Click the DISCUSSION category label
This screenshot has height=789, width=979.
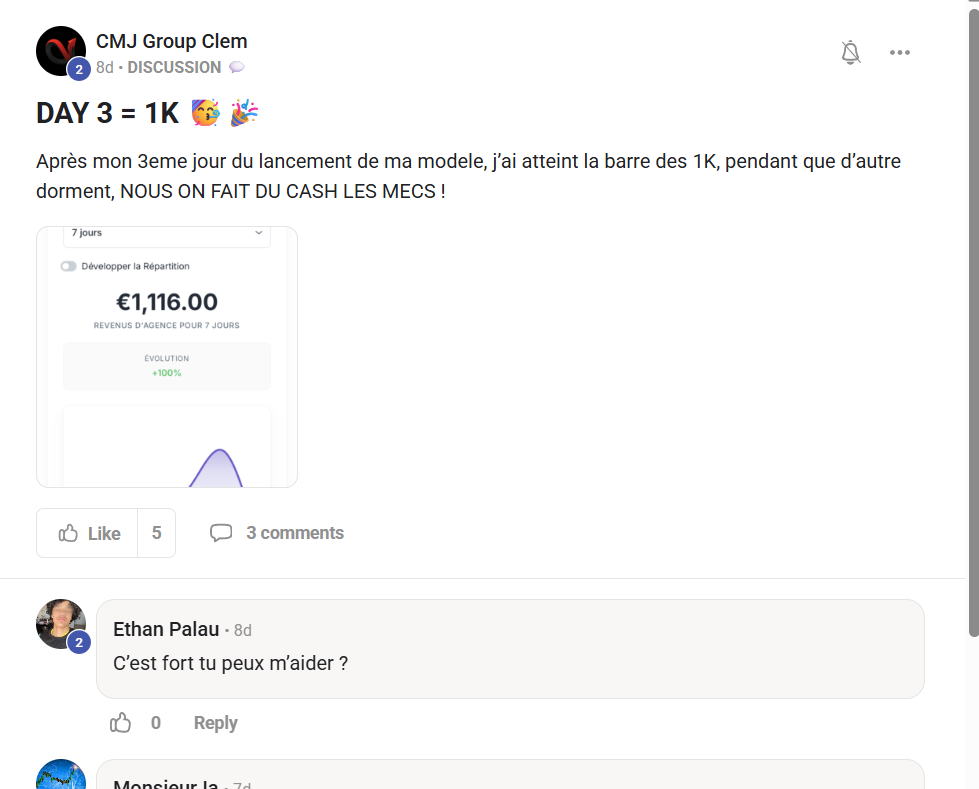(x=174, y=68)
